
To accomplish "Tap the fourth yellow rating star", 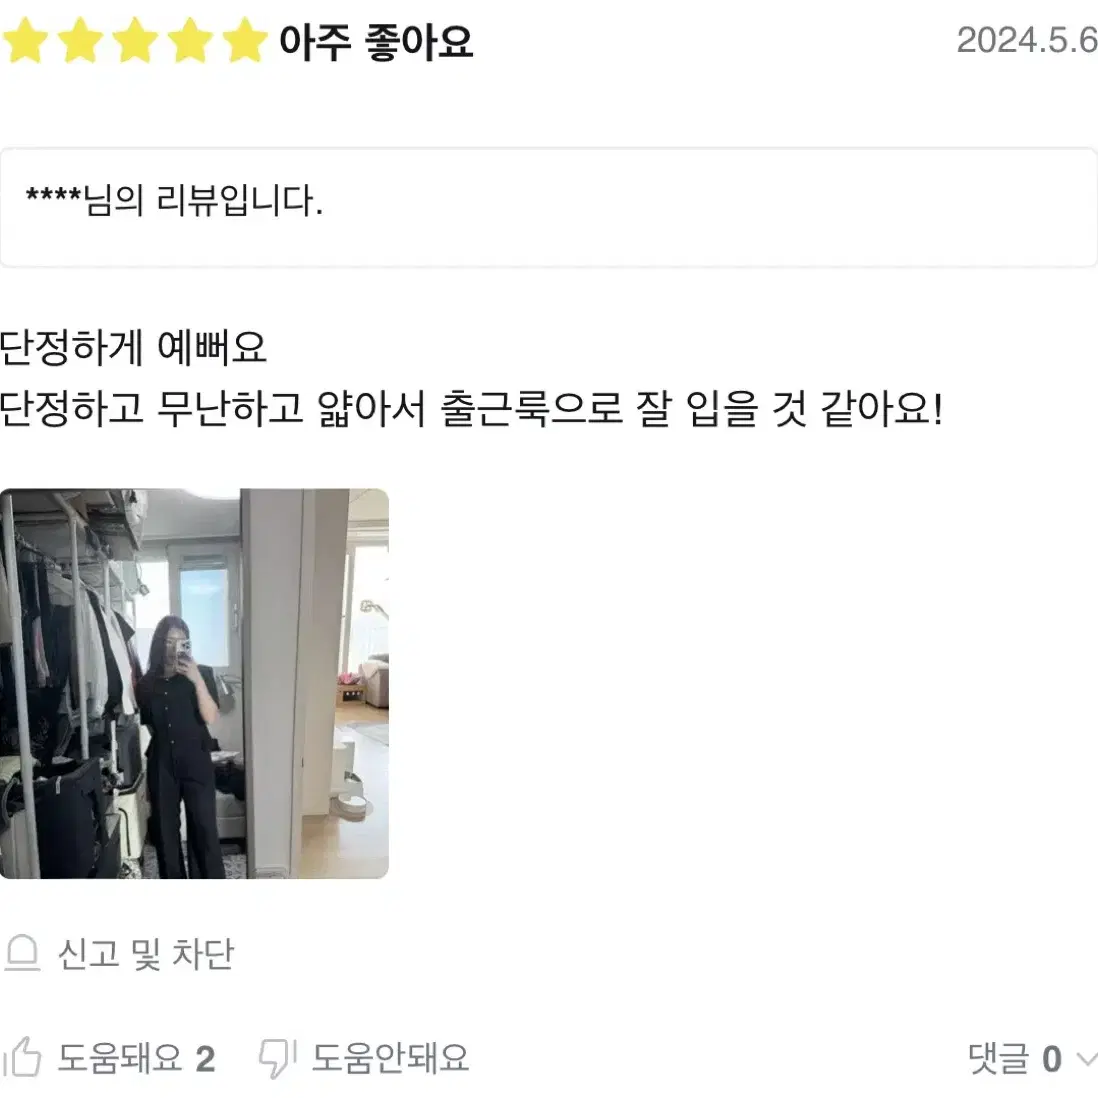I will pos(190,41).
